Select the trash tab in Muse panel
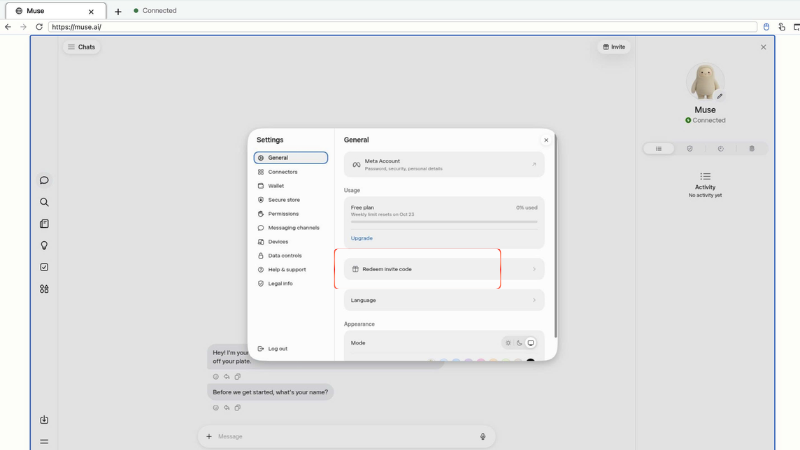This screenshot has height=450, width=800. [x=752, y=148]
